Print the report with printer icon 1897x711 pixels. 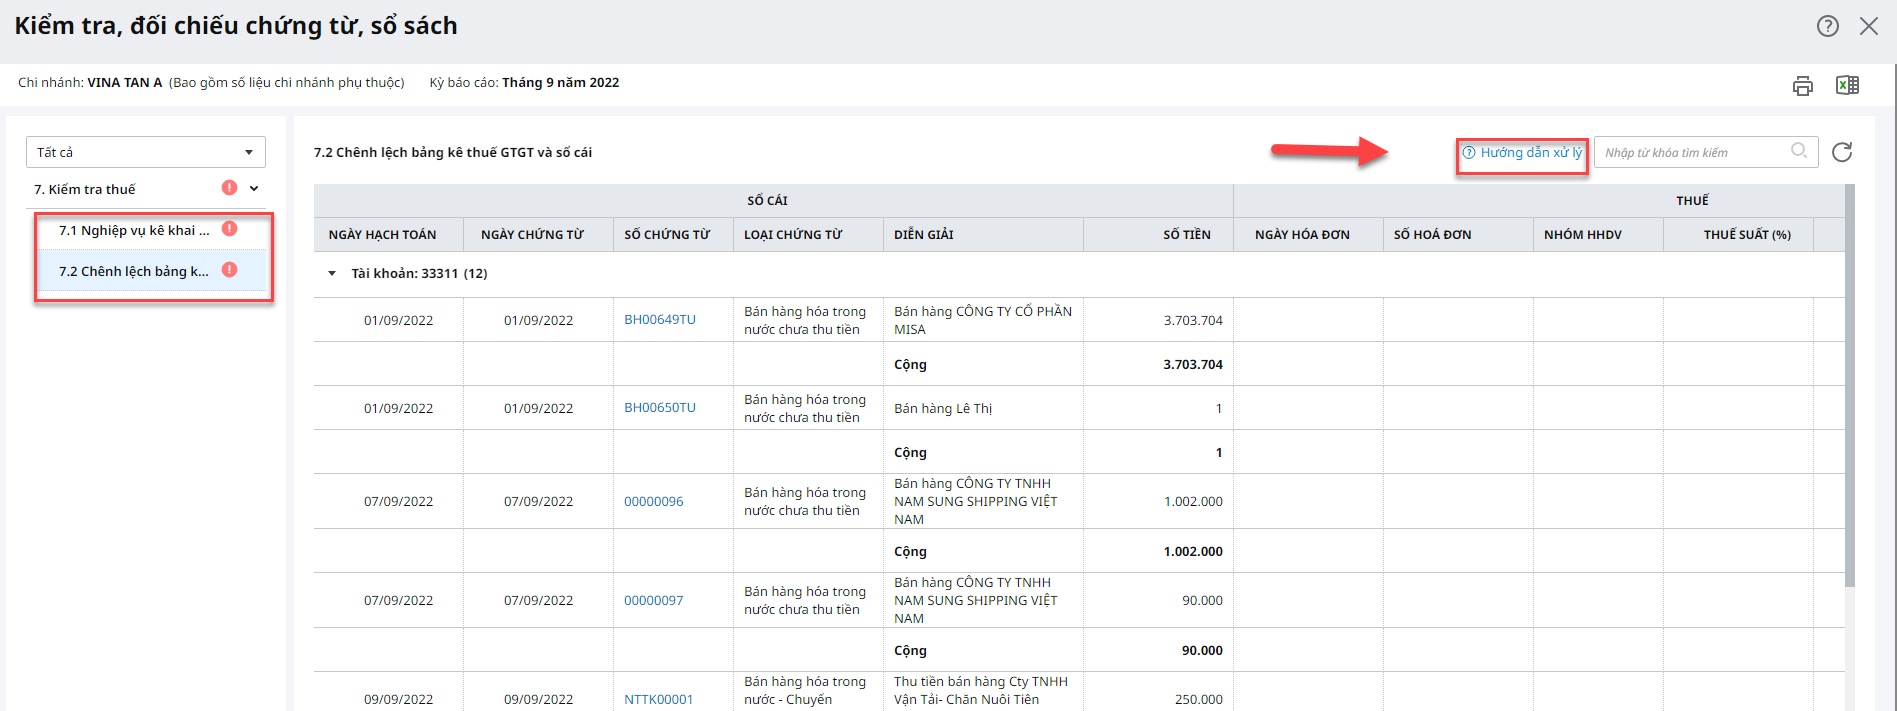[x=1803, y=86]
